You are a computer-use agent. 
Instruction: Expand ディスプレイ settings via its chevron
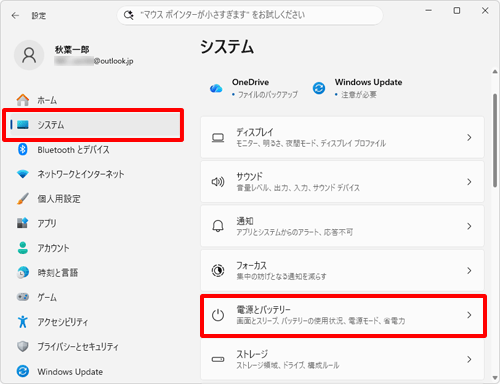[469, 137]
